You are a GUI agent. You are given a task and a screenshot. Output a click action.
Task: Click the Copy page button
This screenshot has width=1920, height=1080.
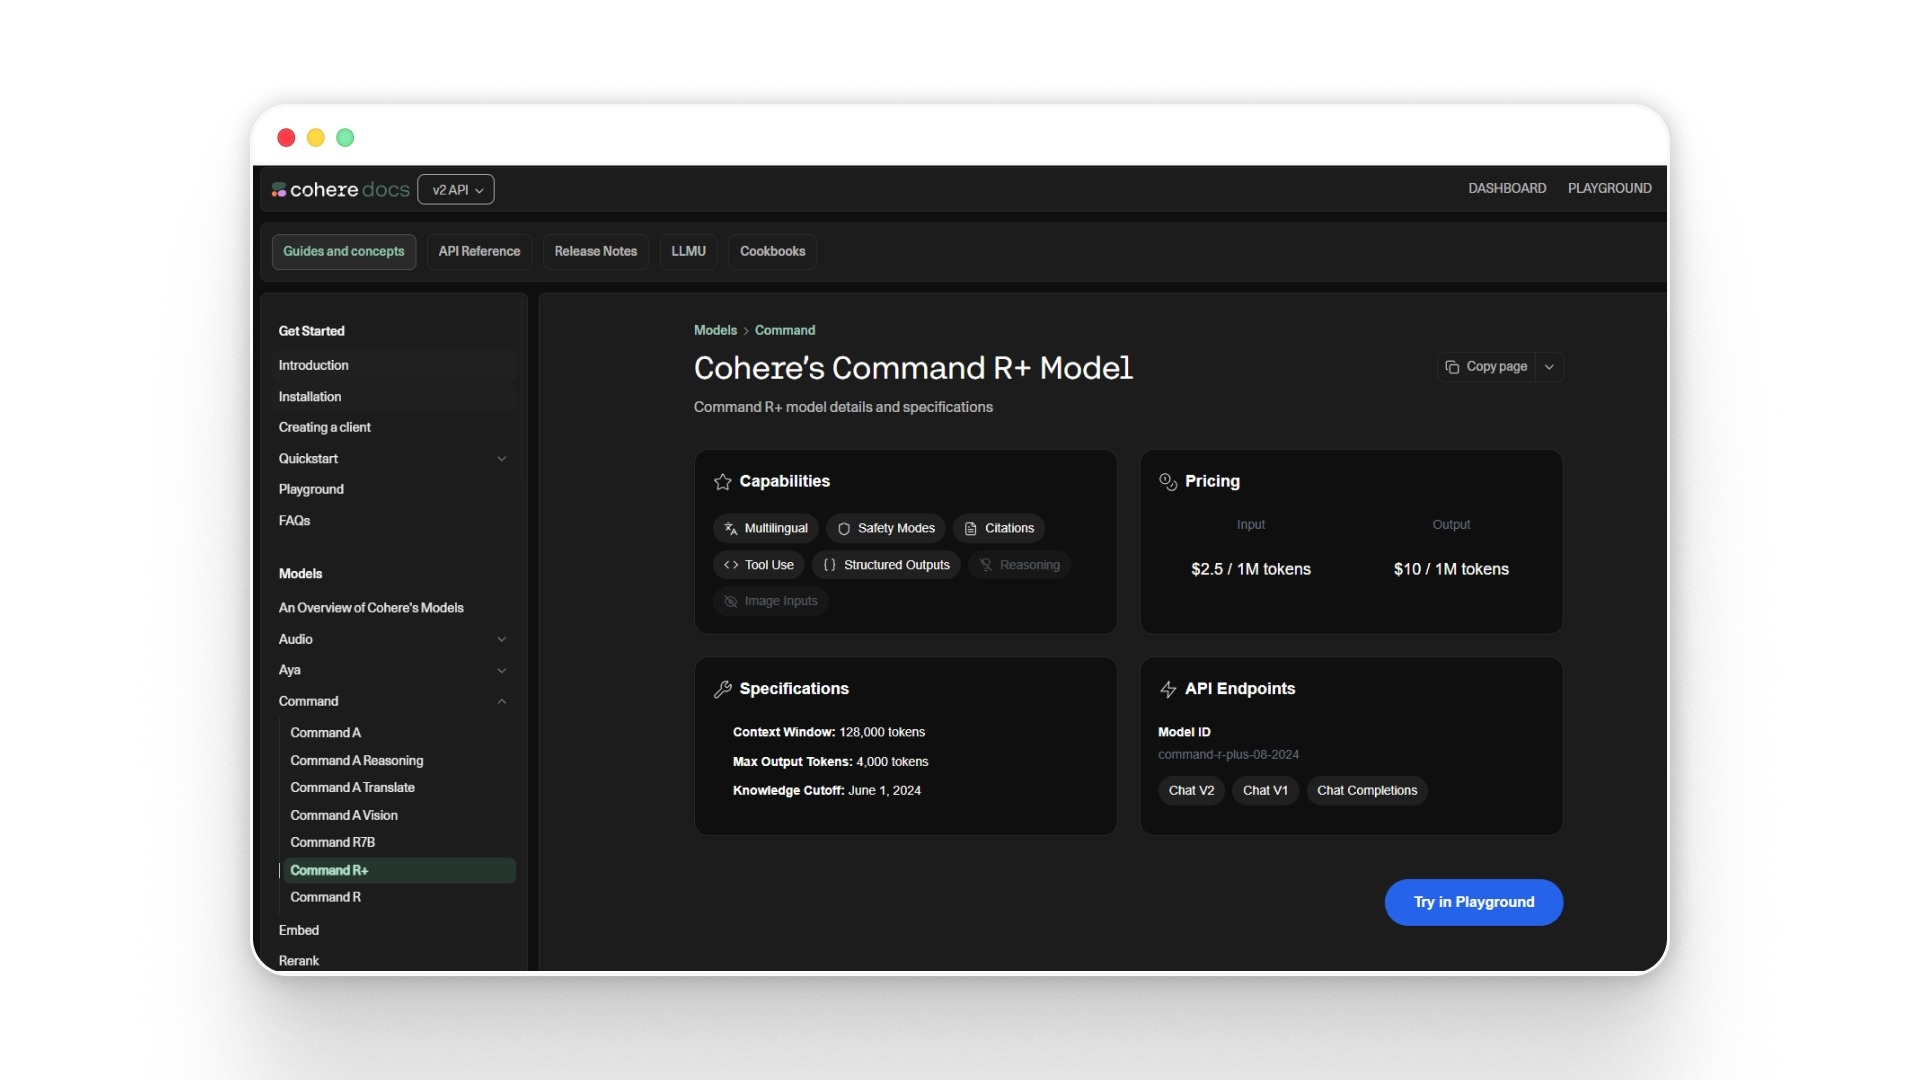pyautogui.click(x=1487, y=367)
